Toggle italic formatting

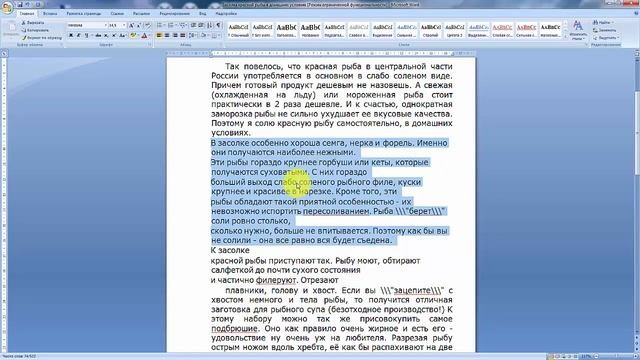tap(78, 36)
